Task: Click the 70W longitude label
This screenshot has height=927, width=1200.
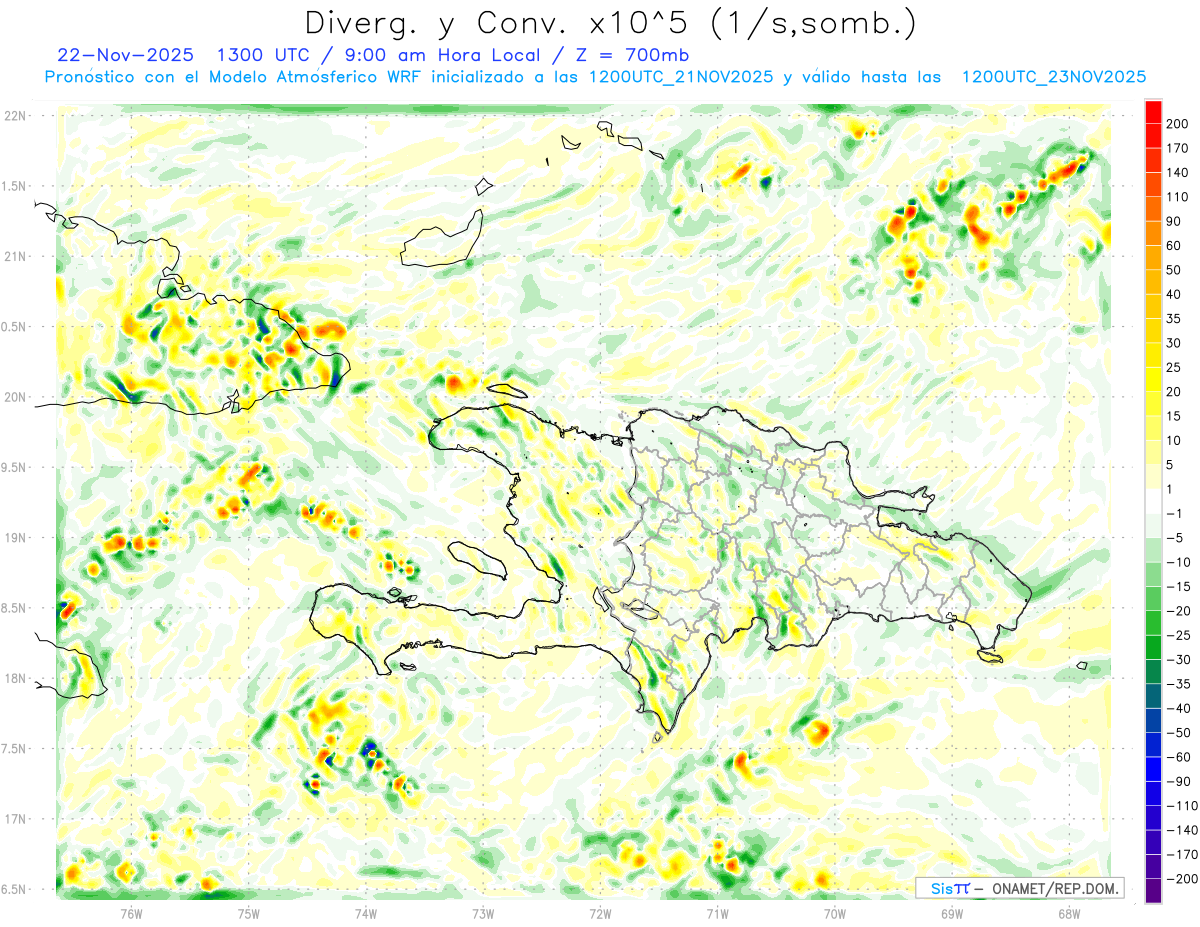Action: 835,913
